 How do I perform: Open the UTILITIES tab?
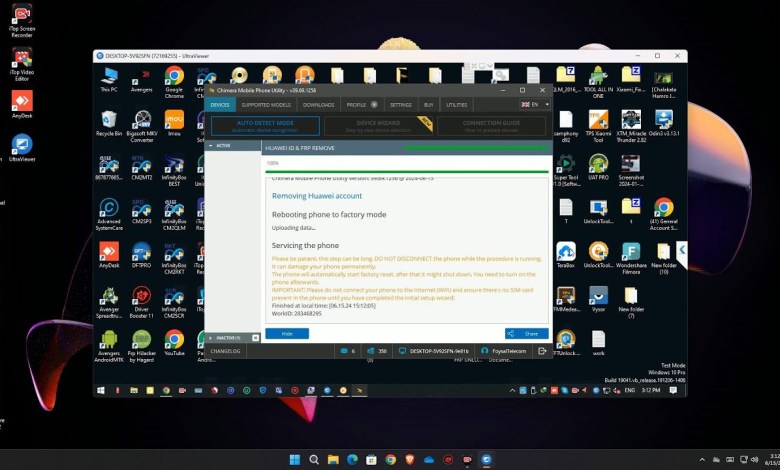(x=456, y=105)
